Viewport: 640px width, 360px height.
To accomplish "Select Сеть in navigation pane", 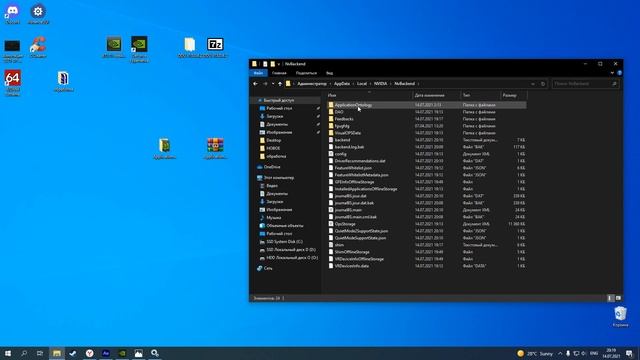I will tap(268, 268).
